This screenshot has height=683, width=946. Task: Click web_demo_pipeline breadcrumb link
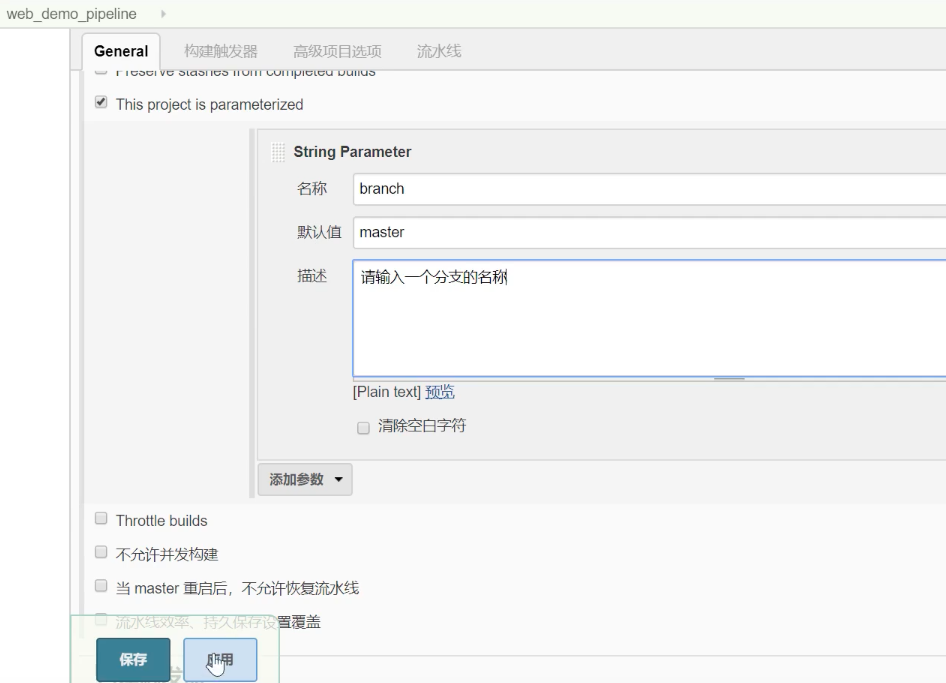pos(72,14)
